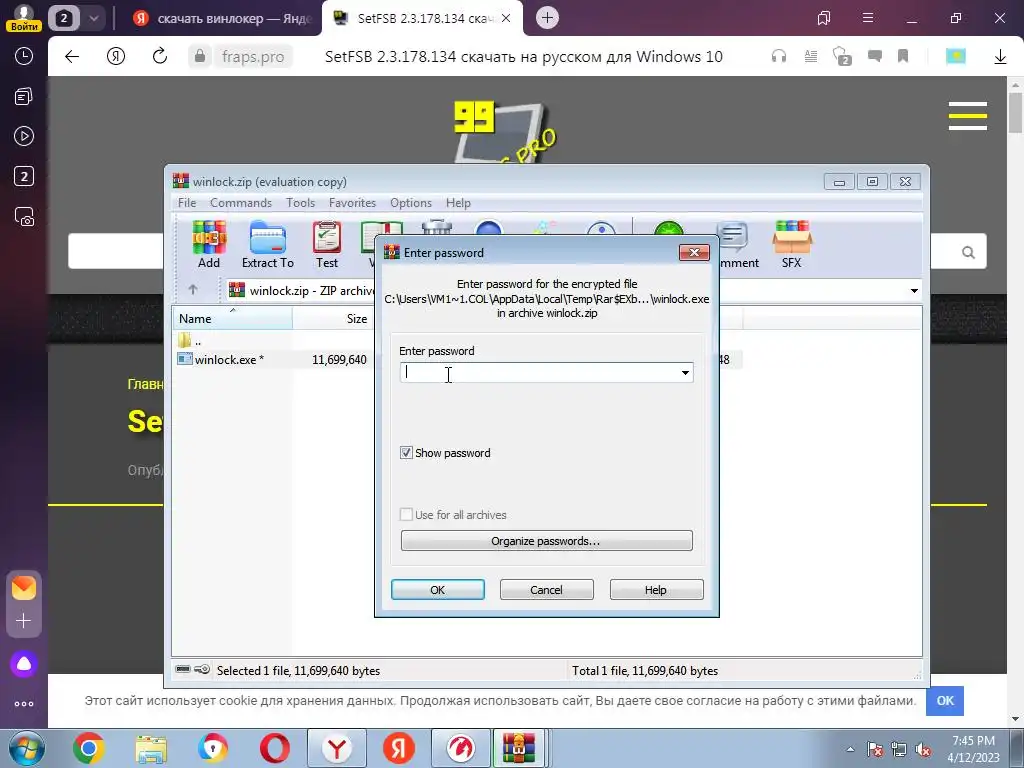The width and height of the screenshot is (1024, 768).
Task: Open the tab-count 2 icon in browser sidebar
Action: pos(24,176)
